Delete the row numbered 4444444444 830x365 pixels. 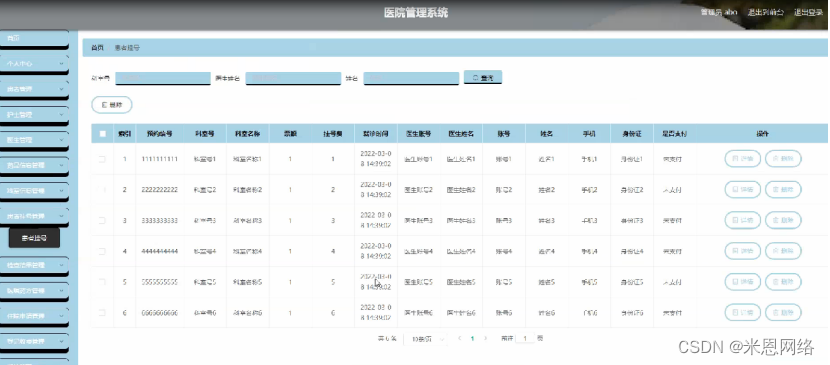tap(783, 251)
